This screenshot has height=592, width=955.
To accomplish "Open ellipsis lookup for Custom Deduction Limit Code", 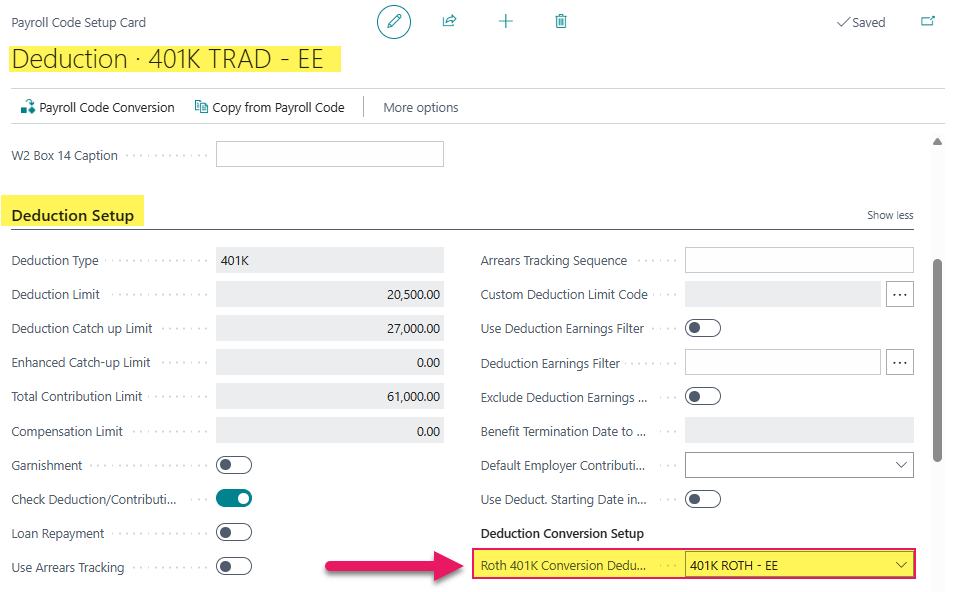I will coord(900,294).
